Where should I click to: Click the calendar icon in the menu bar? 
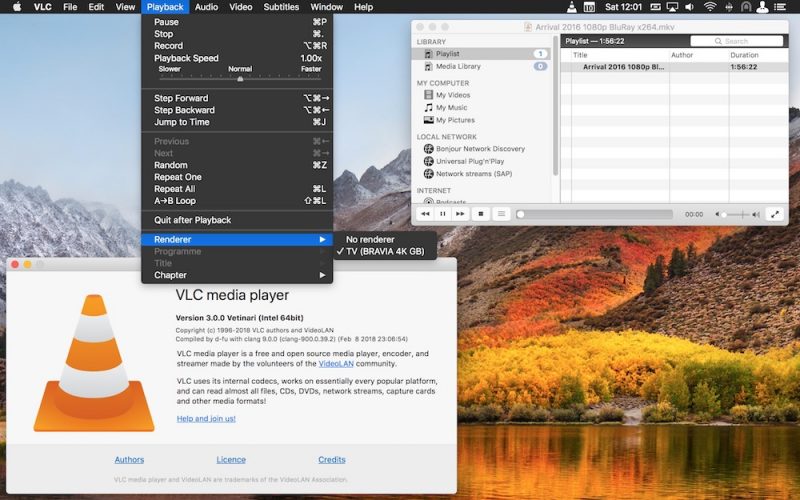589,7
